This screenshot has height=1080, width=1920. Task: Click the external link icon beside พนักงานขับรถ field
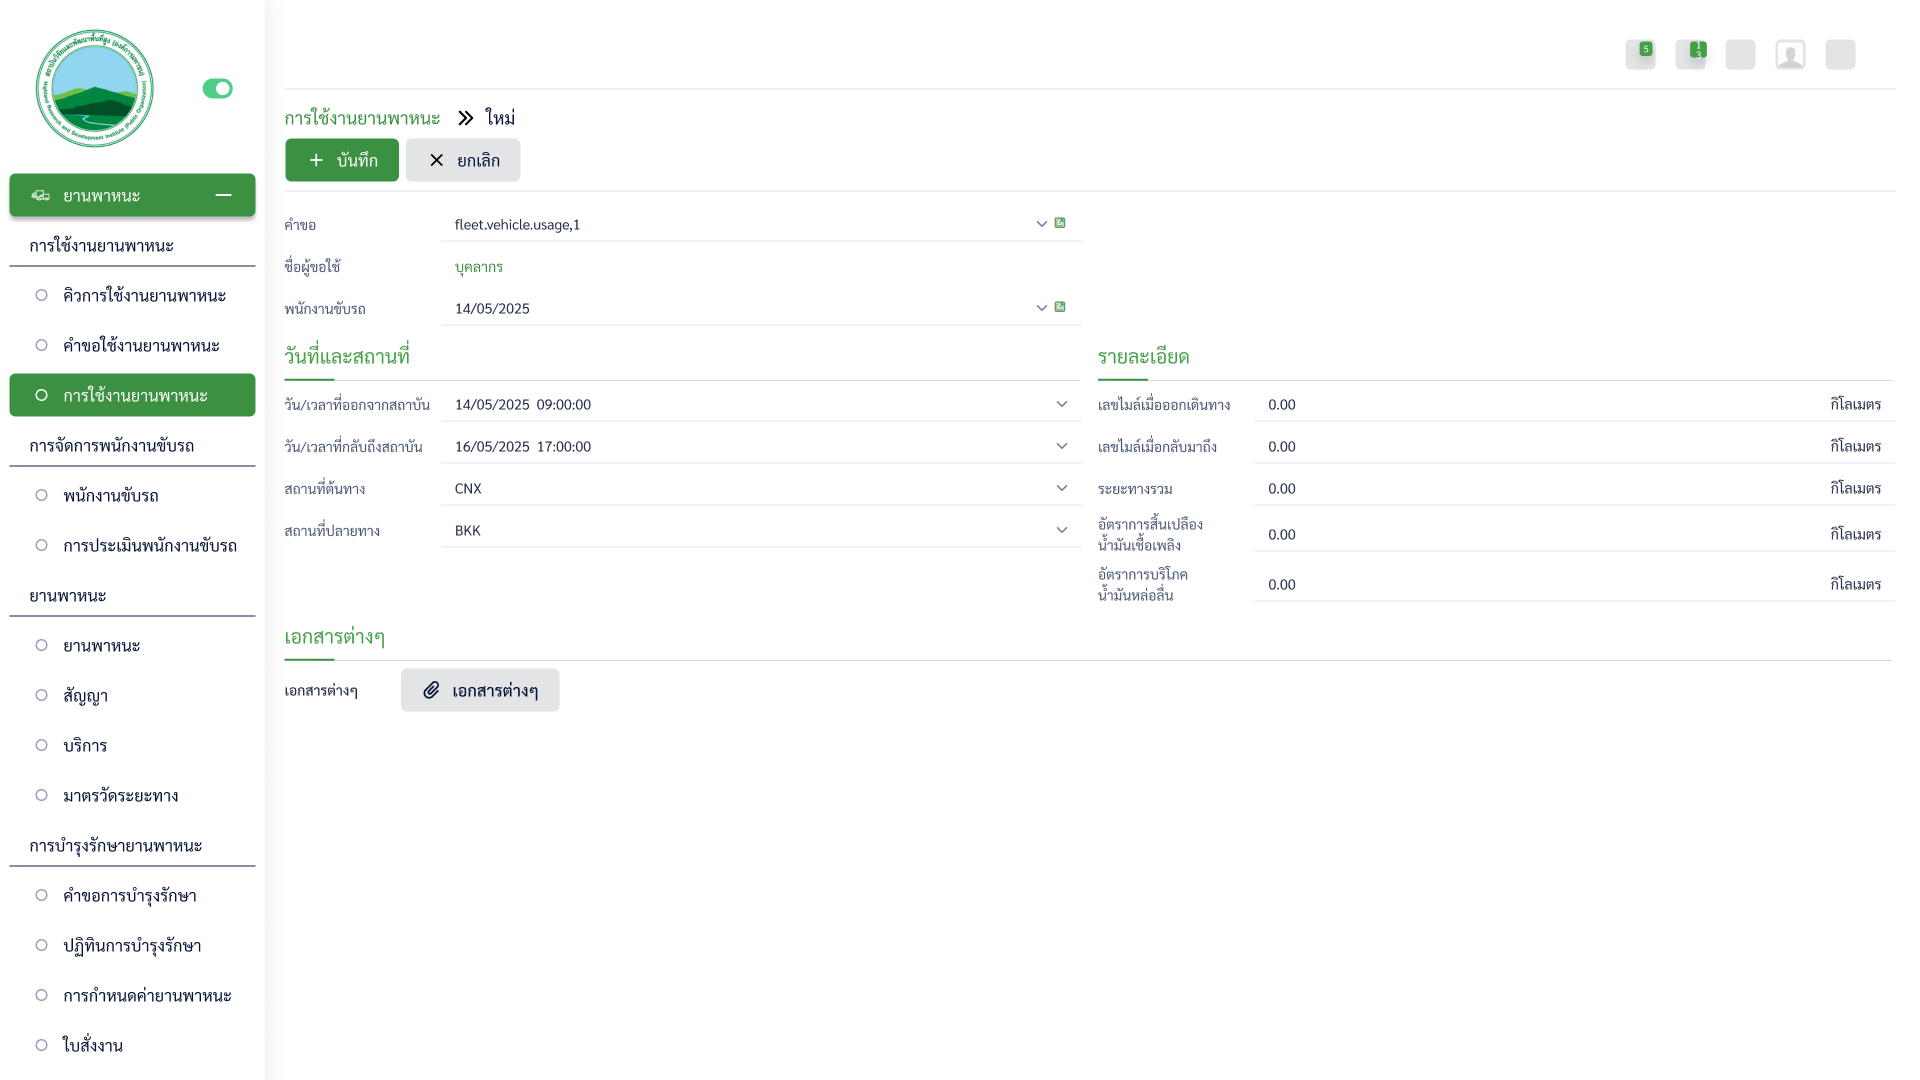click(x=1060, y=307)
